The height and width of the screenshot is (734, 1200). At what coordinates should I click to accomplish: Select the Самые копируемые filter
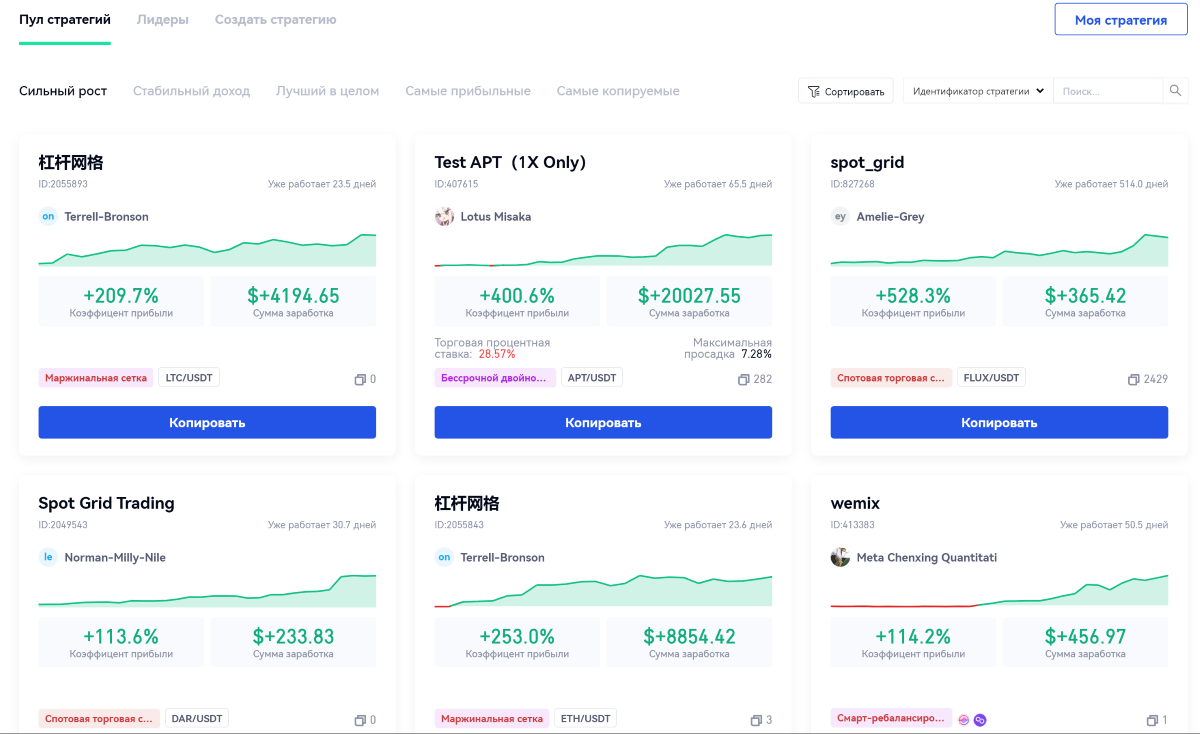pyautogui.click(x=618, y=91)
